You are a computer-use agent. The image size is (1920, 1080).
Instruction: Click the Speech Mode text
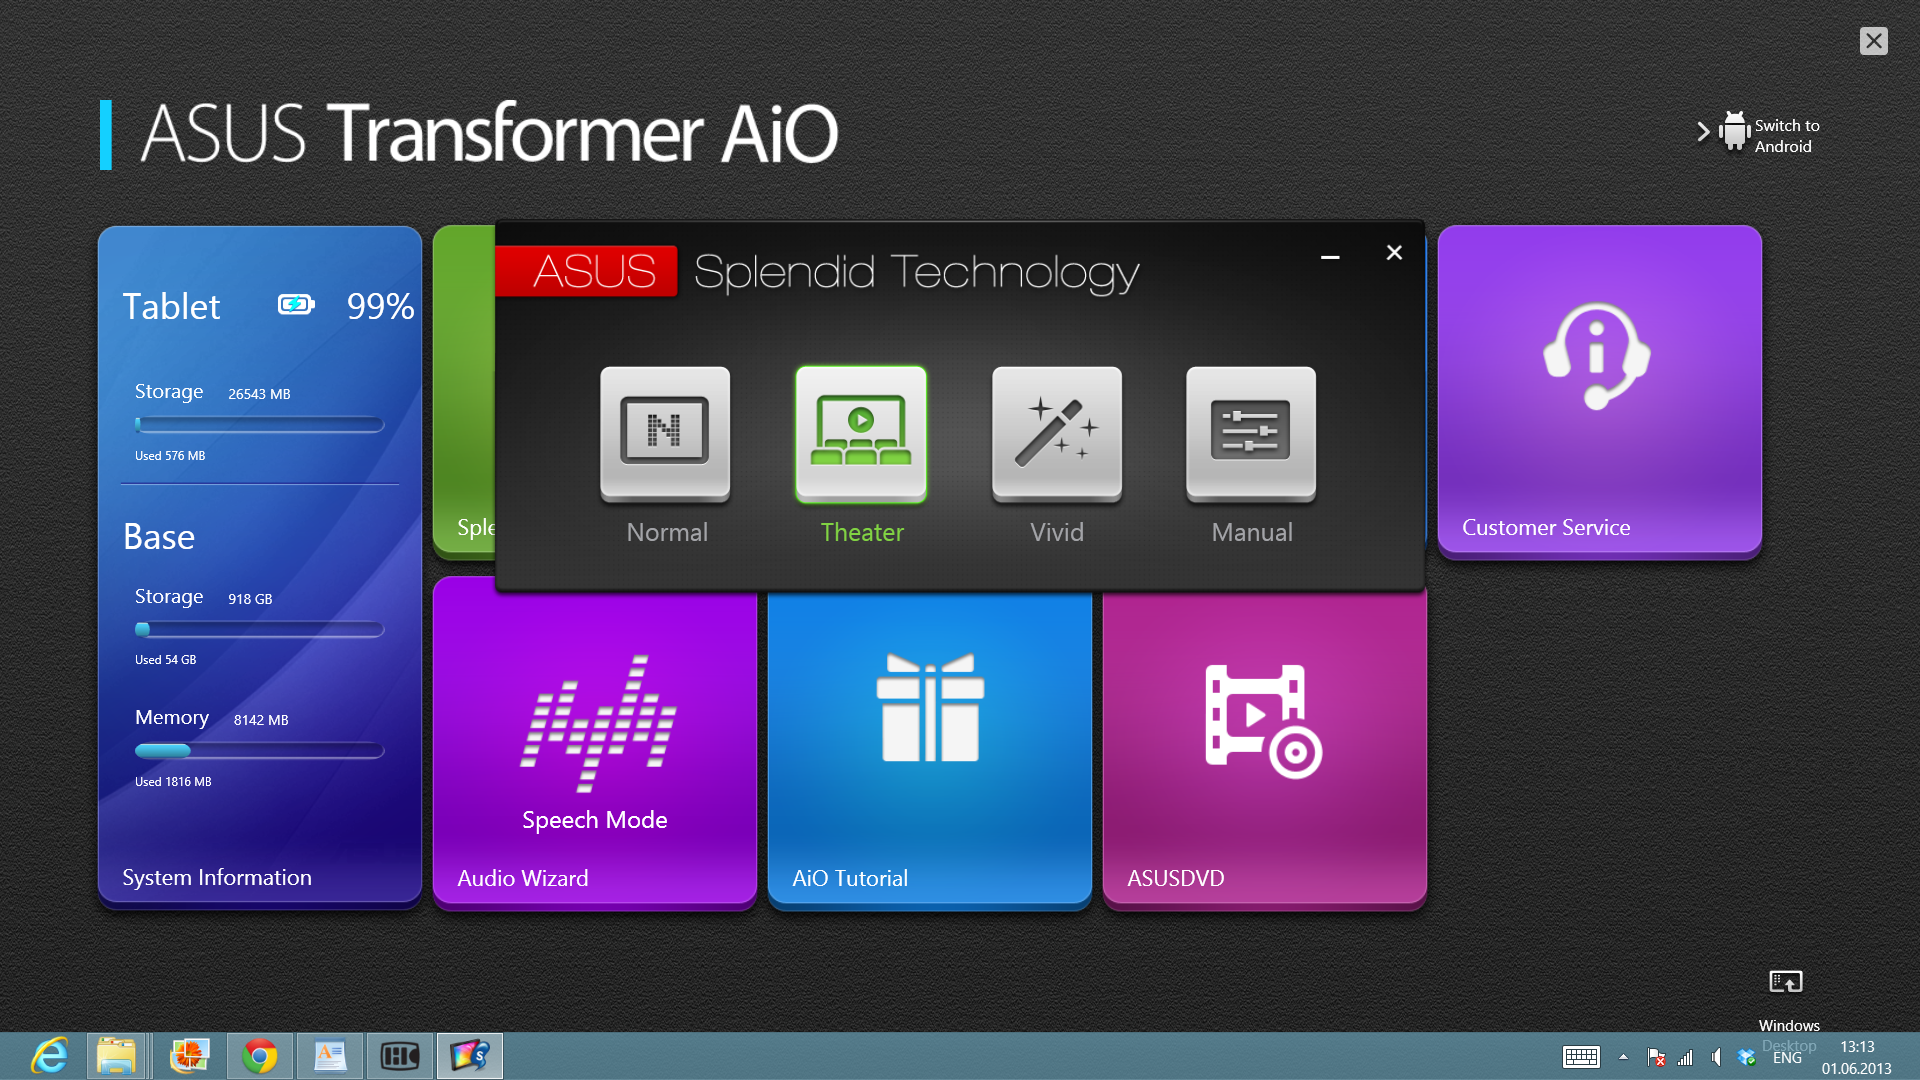pyautogui.click(x=595, y=820)
